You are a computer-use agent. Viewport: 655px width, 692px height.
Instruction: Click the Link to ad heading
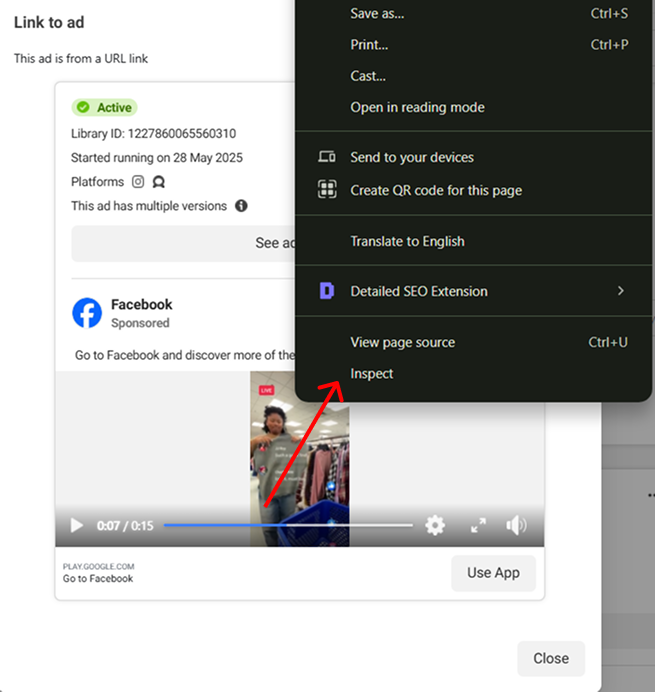pos(49,23)
